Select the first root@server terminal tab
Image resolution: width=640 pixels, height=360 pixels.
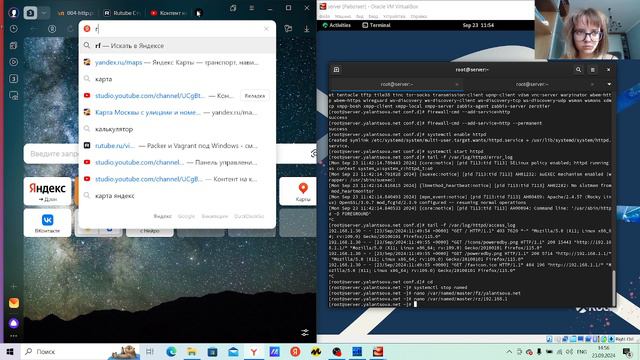coord(396,84)
